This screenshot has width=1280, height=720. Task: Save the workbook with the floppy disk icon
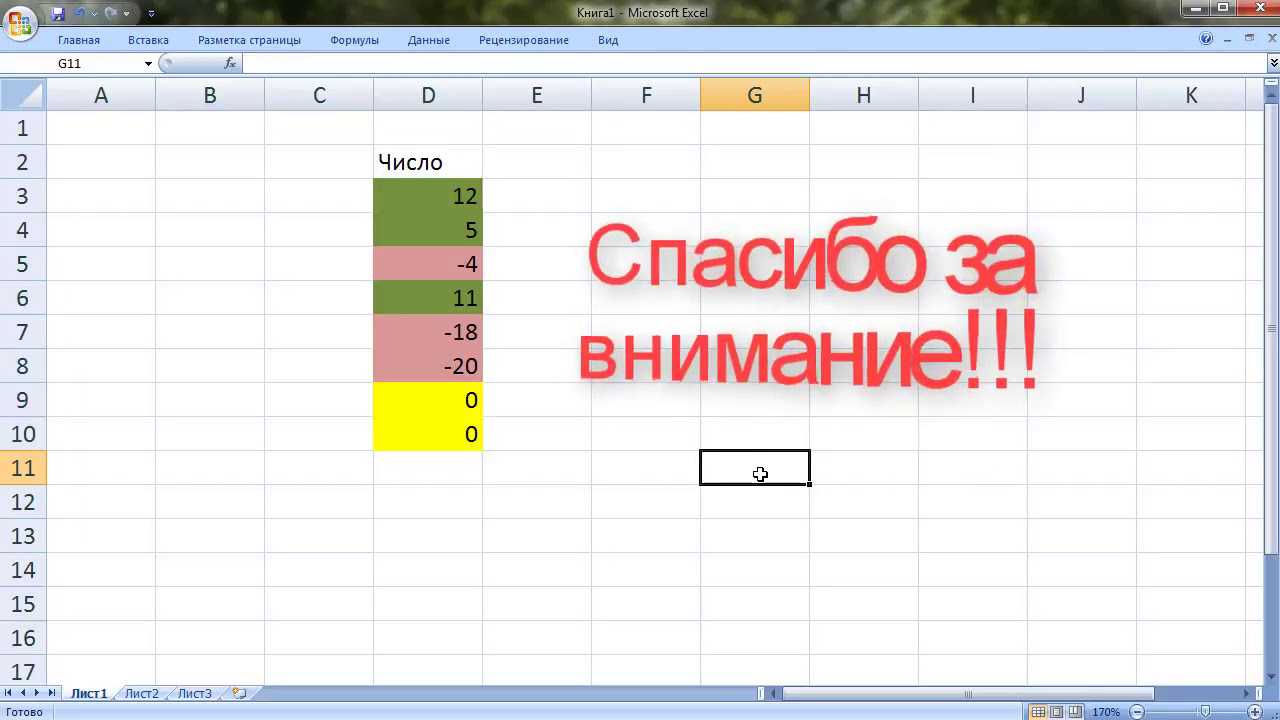tap(58, 13)
